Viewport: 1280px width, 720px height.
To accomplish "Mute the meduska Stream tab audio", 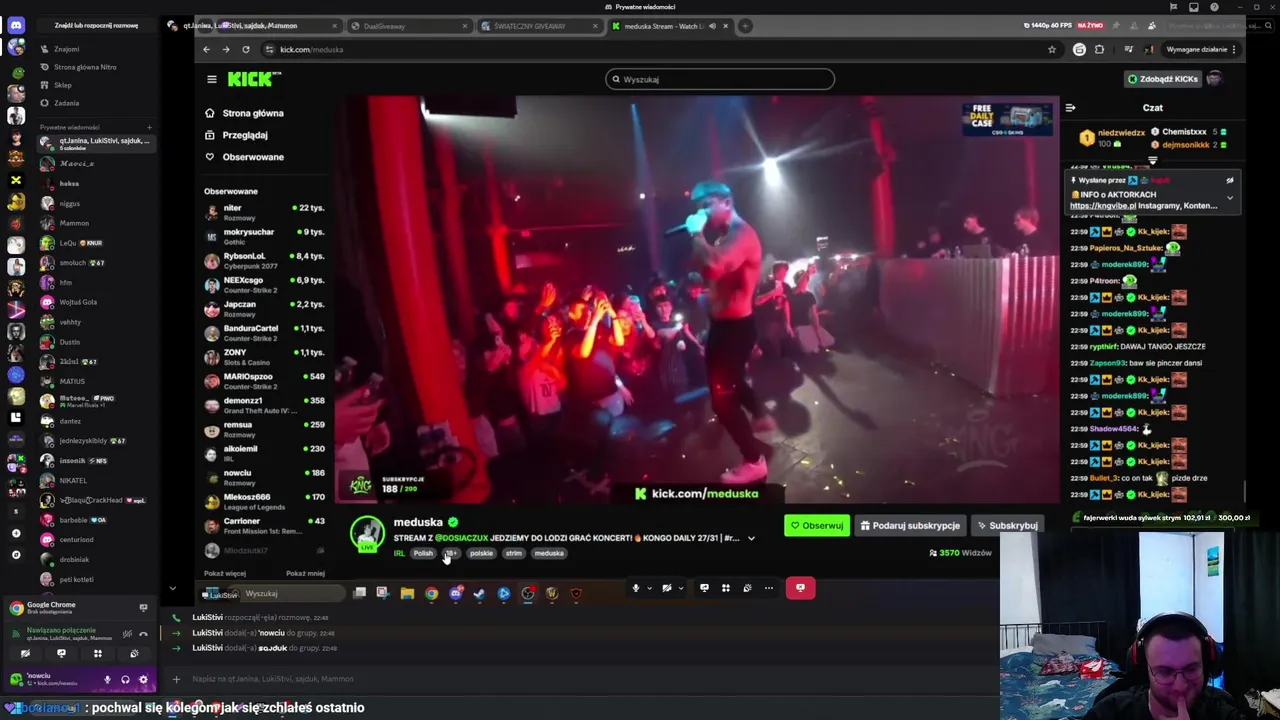I will tap(712, 26).
